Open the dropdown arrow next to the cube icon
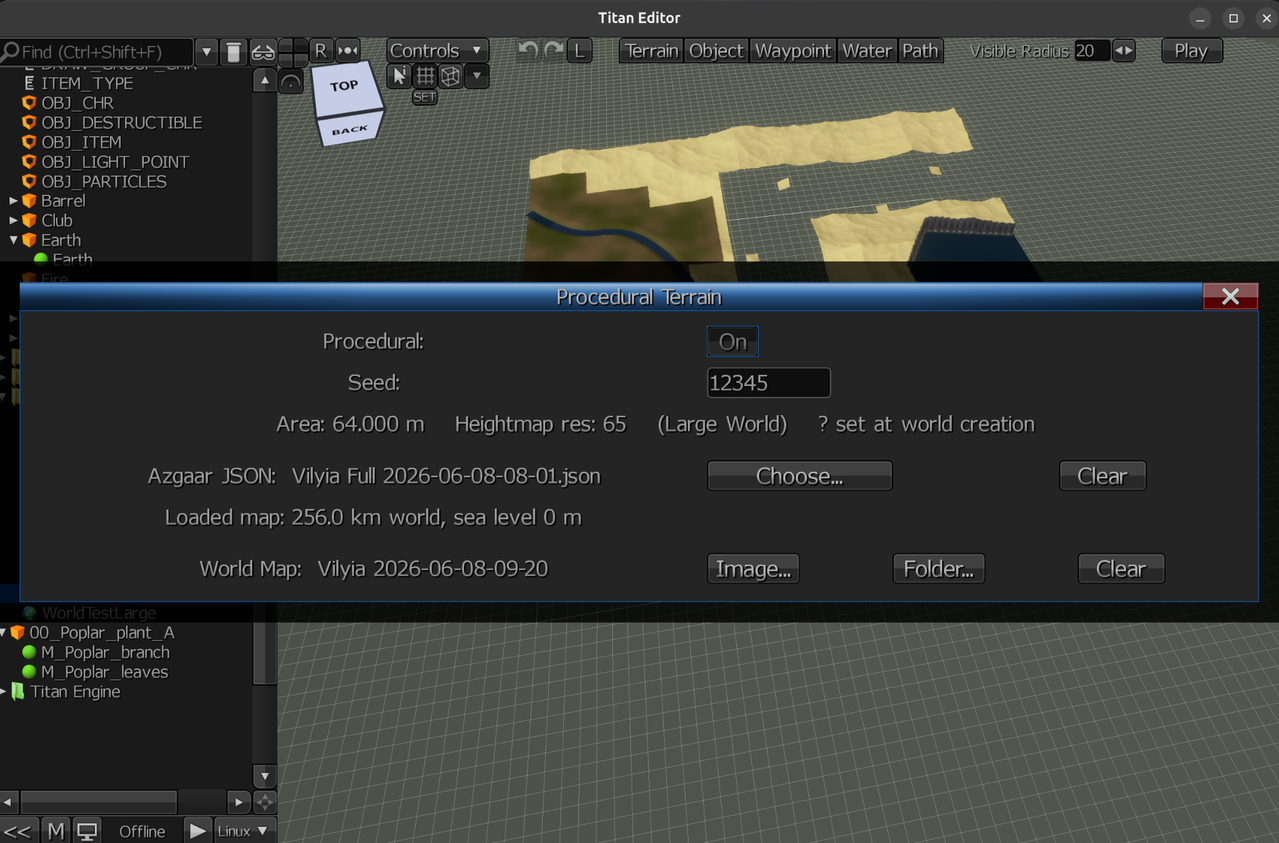1279x843 pixels. coord(477,76)
